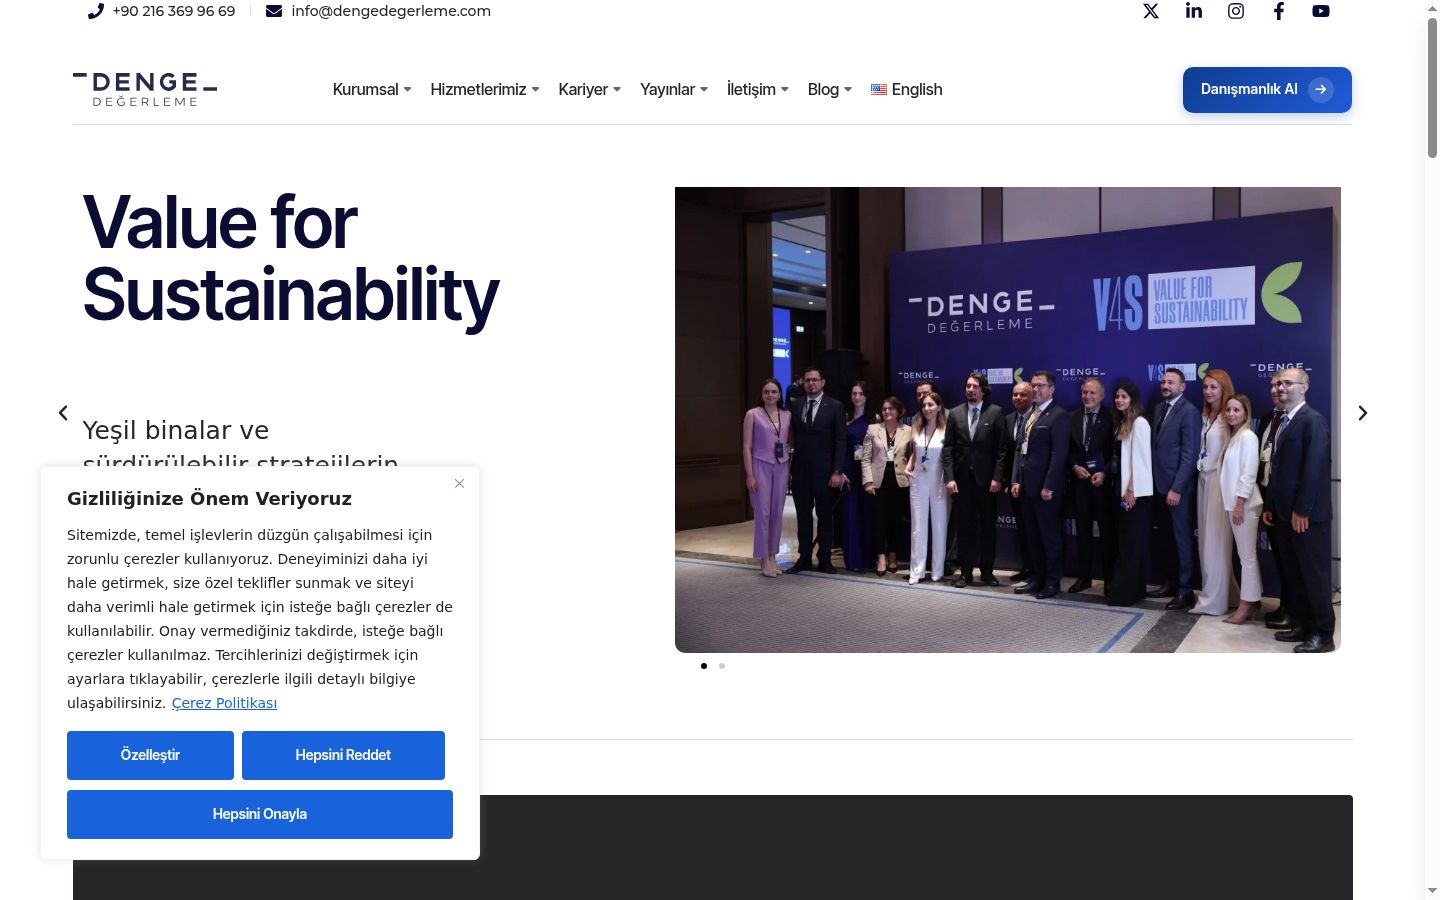Go to next slide with right arrow
Screen dimensions: 1440x900
coord(1362,413)
